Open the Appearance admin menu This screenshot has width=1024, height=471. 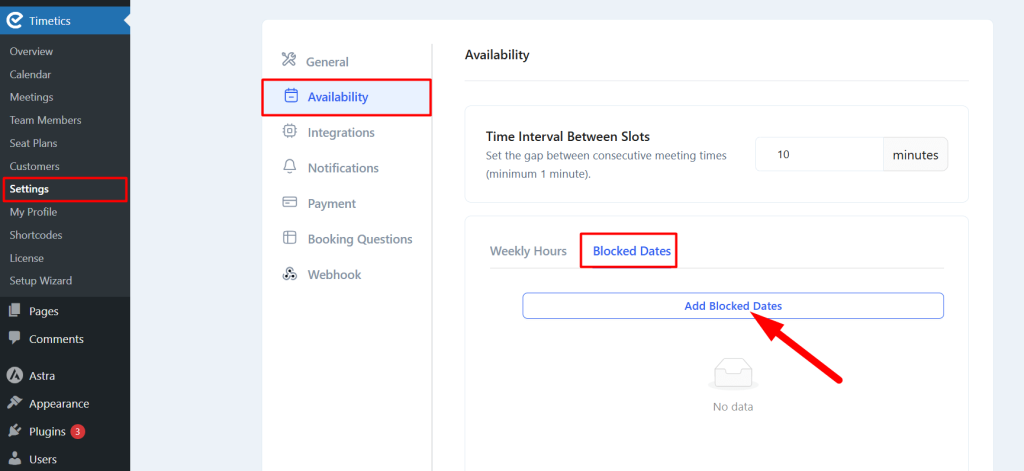coord(59,404)
